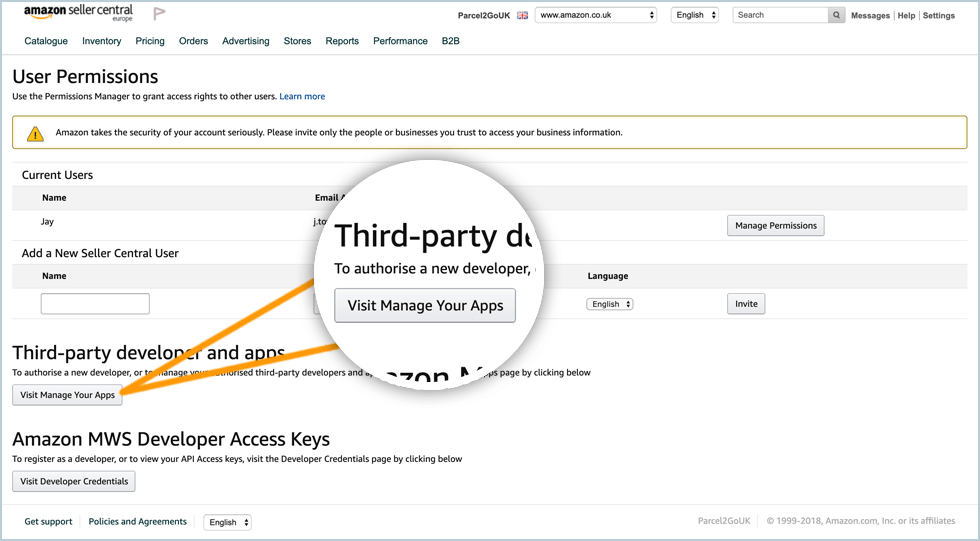Click the Amazon Seller Central logo
The height and width of the screenshot is (541, 980).
[x=78, y=14]
